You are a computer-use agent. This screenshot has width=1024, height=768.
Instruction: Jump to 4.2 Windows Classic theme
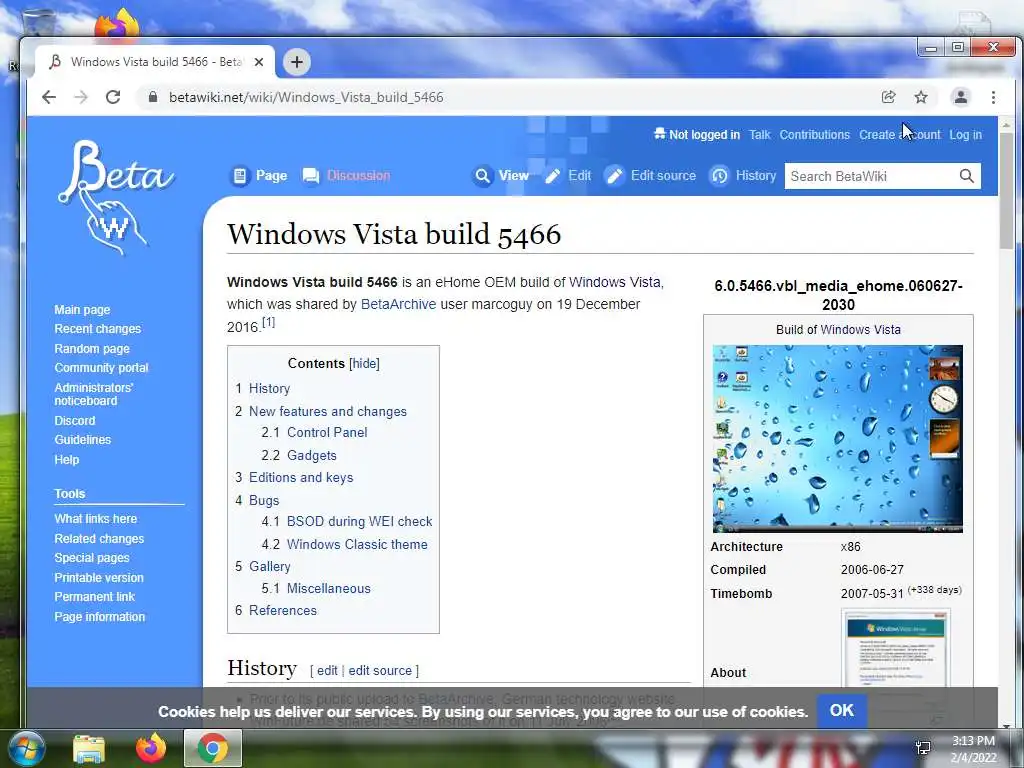[344, 544]
